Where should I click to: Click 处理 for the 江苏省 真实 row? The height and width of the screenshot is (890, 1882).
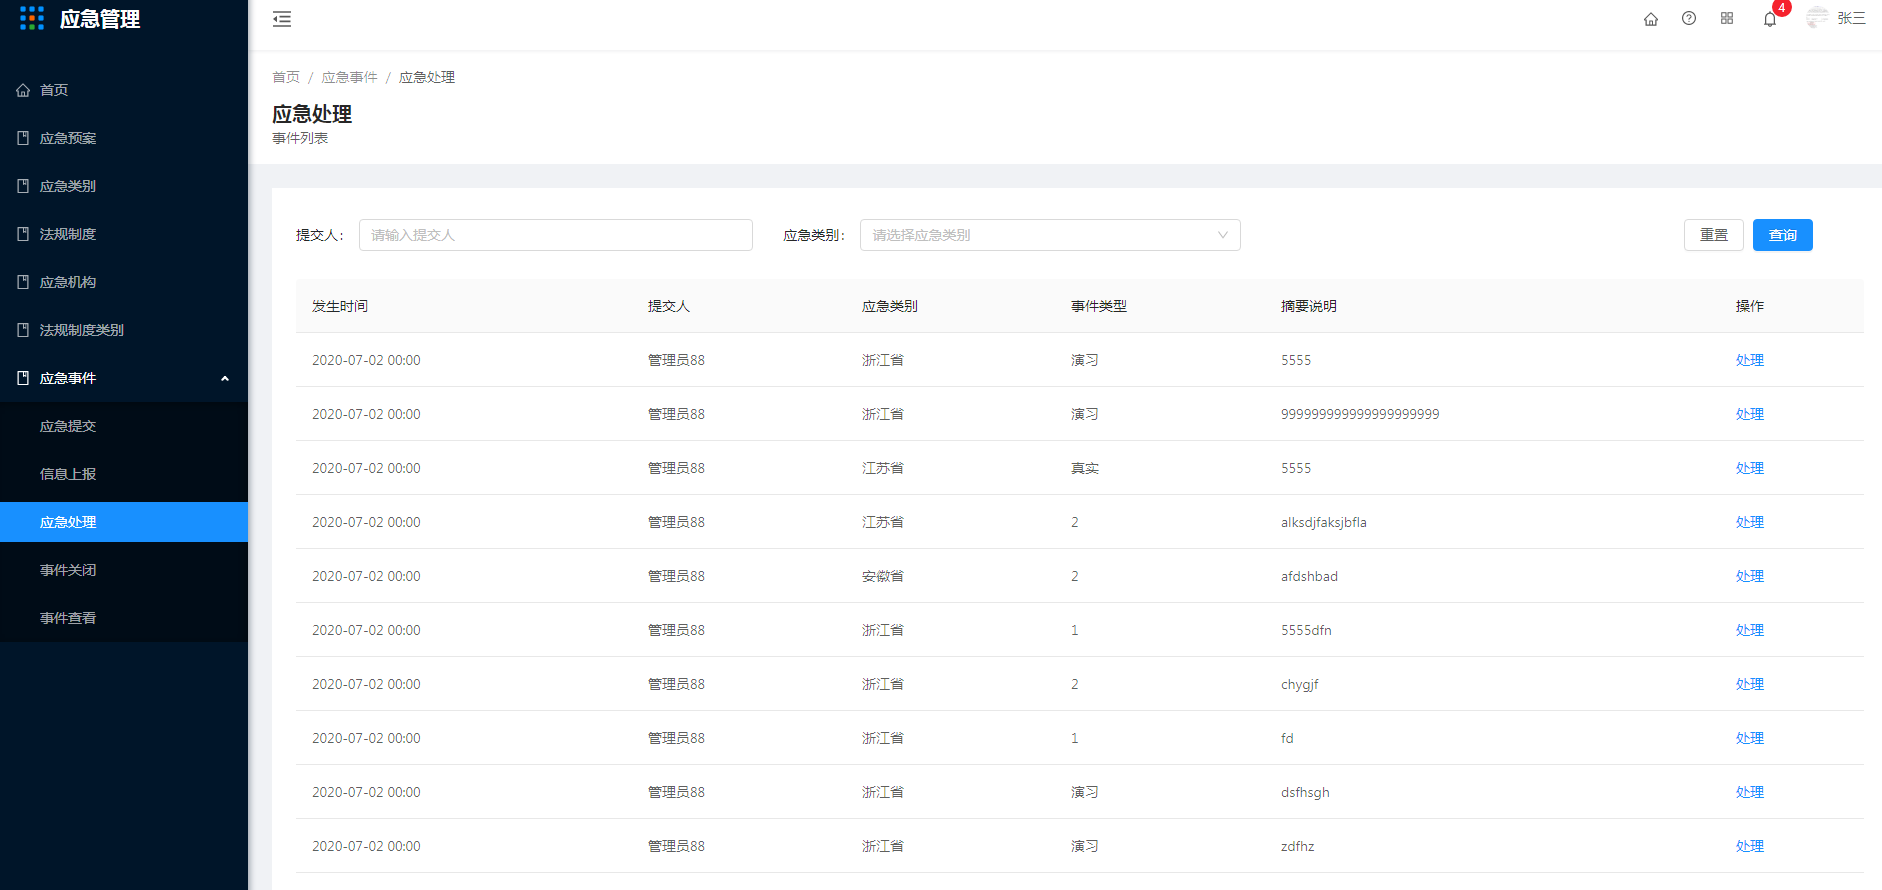(x=1750, y=468)
